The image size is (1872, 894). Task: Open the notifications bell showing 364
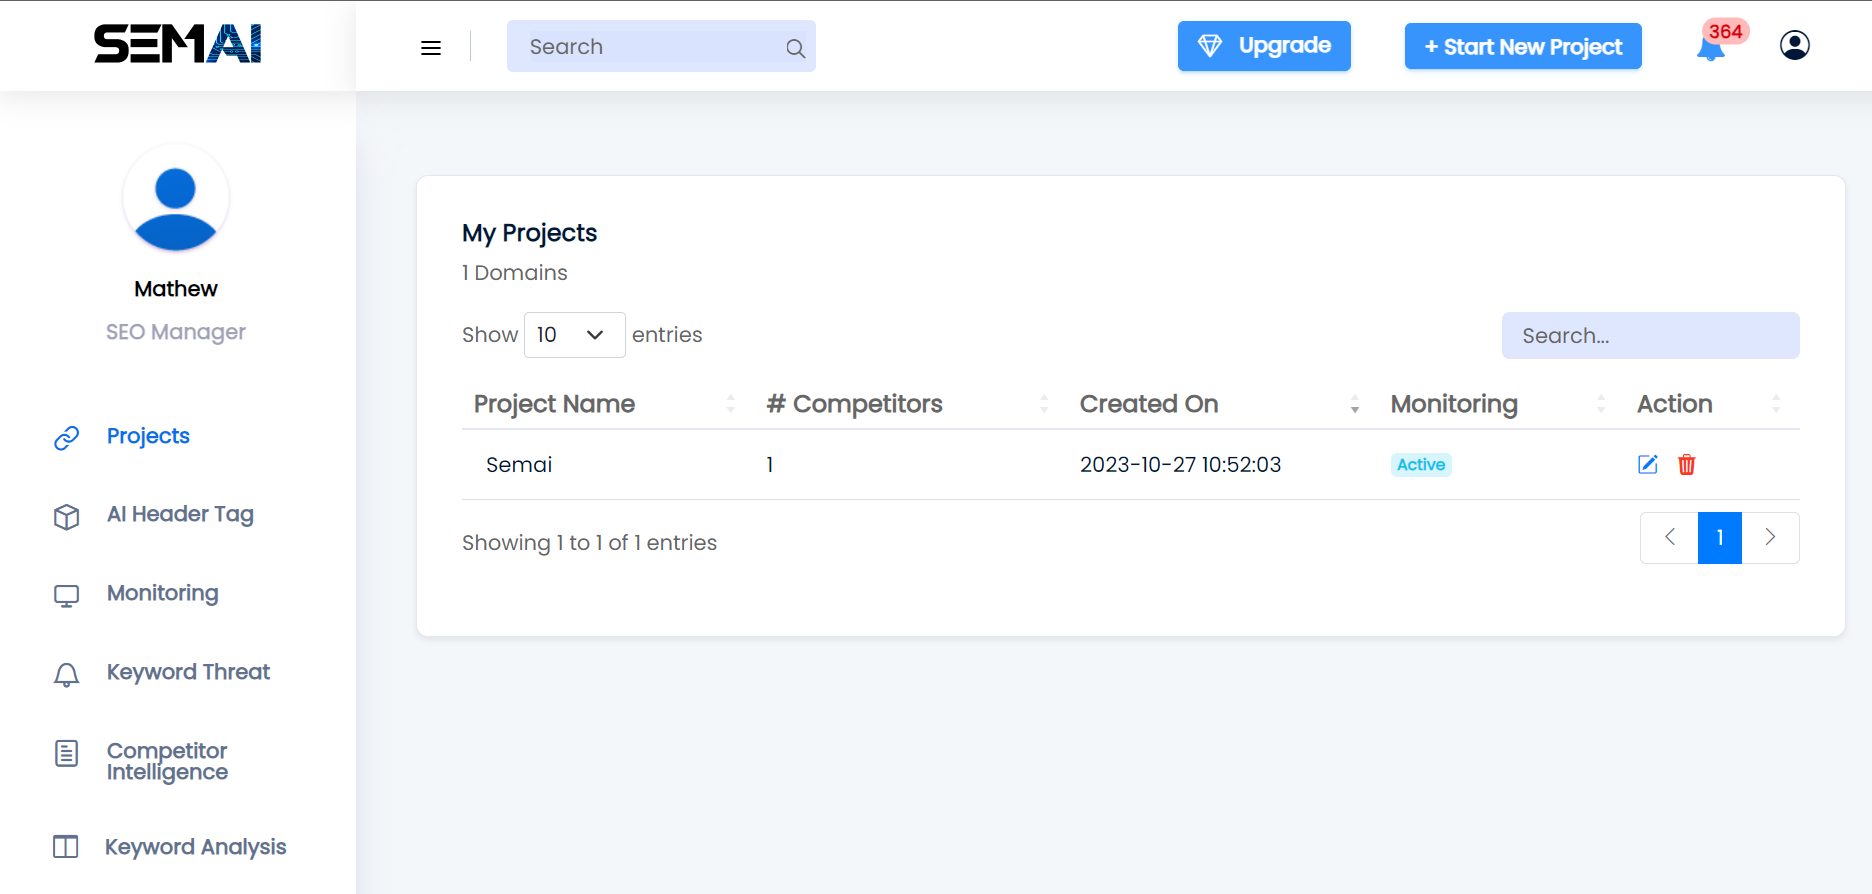coord(1710,47)
